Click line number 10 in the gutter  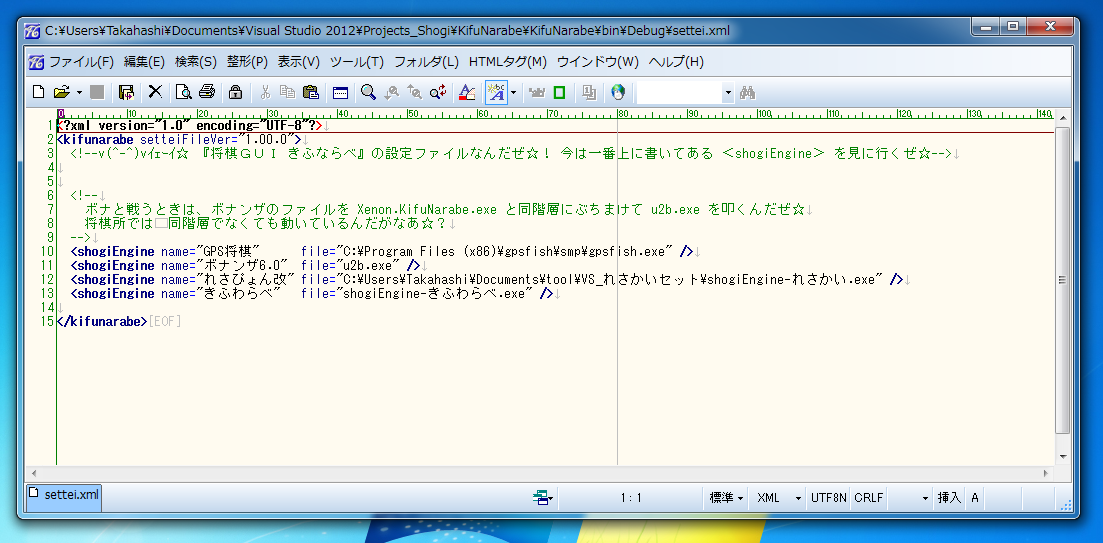[48, 251]
